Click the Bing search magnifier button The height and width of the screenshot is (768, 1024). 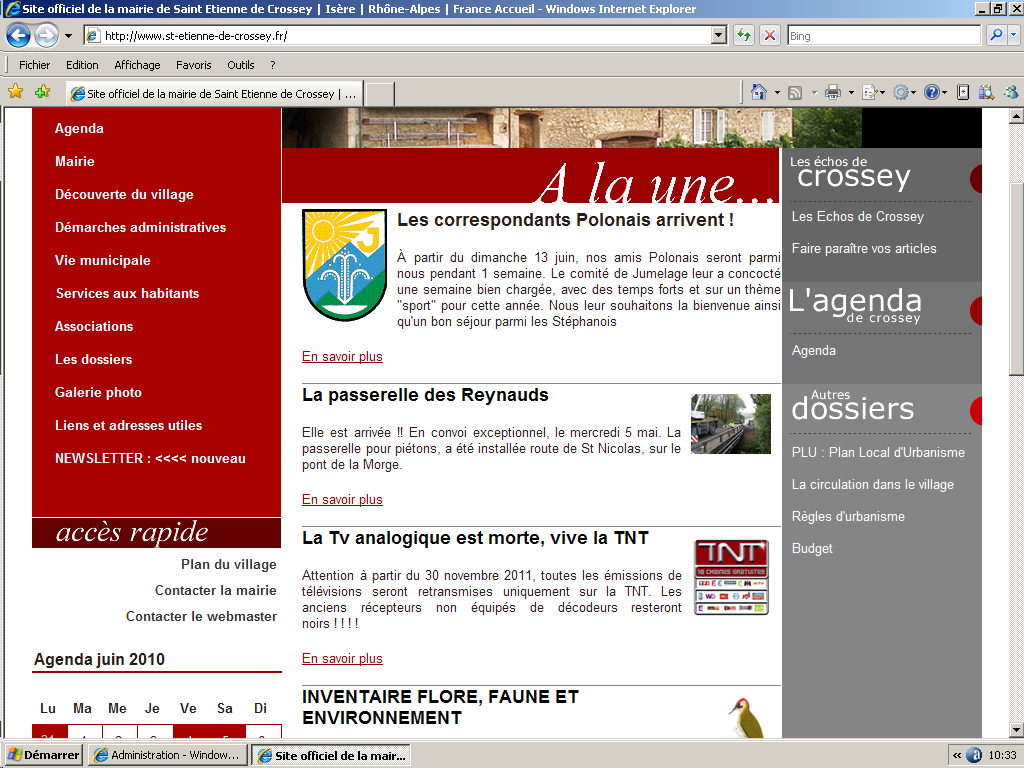point(996,36)
